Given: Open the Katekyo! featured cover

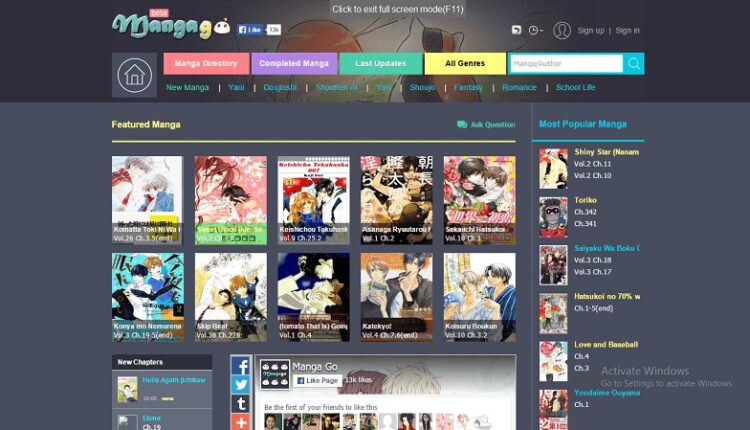Looking at the screenshot, I should tap(397, 297).
